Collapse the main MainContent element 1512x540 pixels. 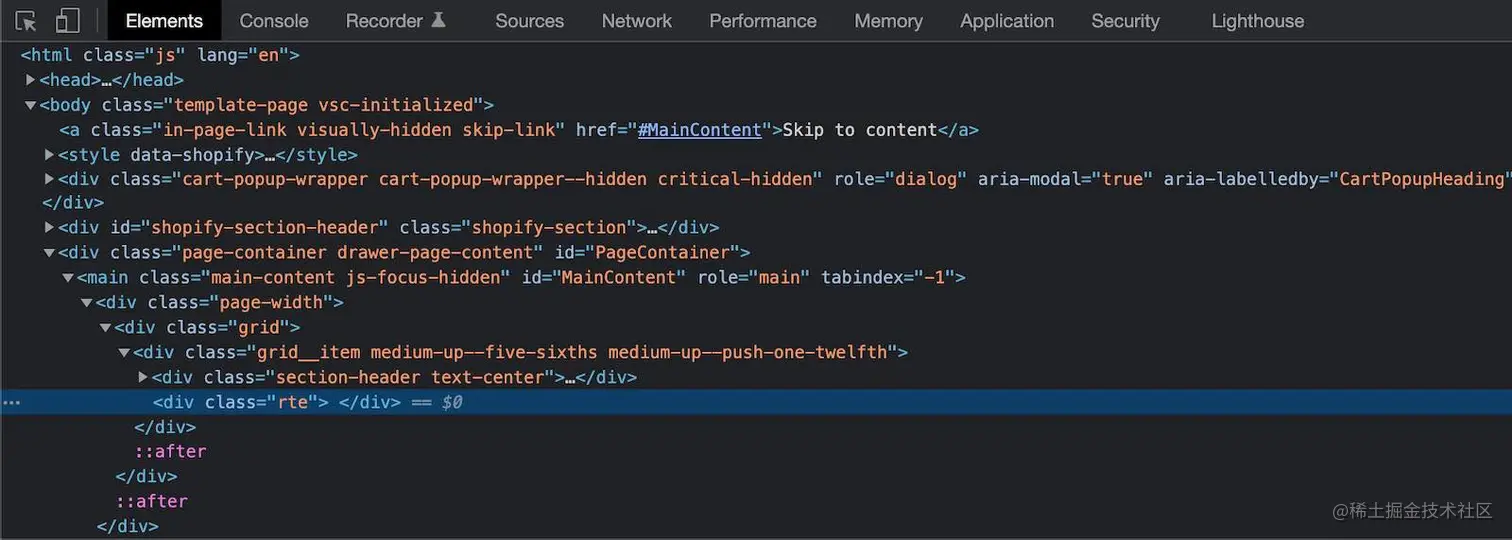tap(68, 277)
